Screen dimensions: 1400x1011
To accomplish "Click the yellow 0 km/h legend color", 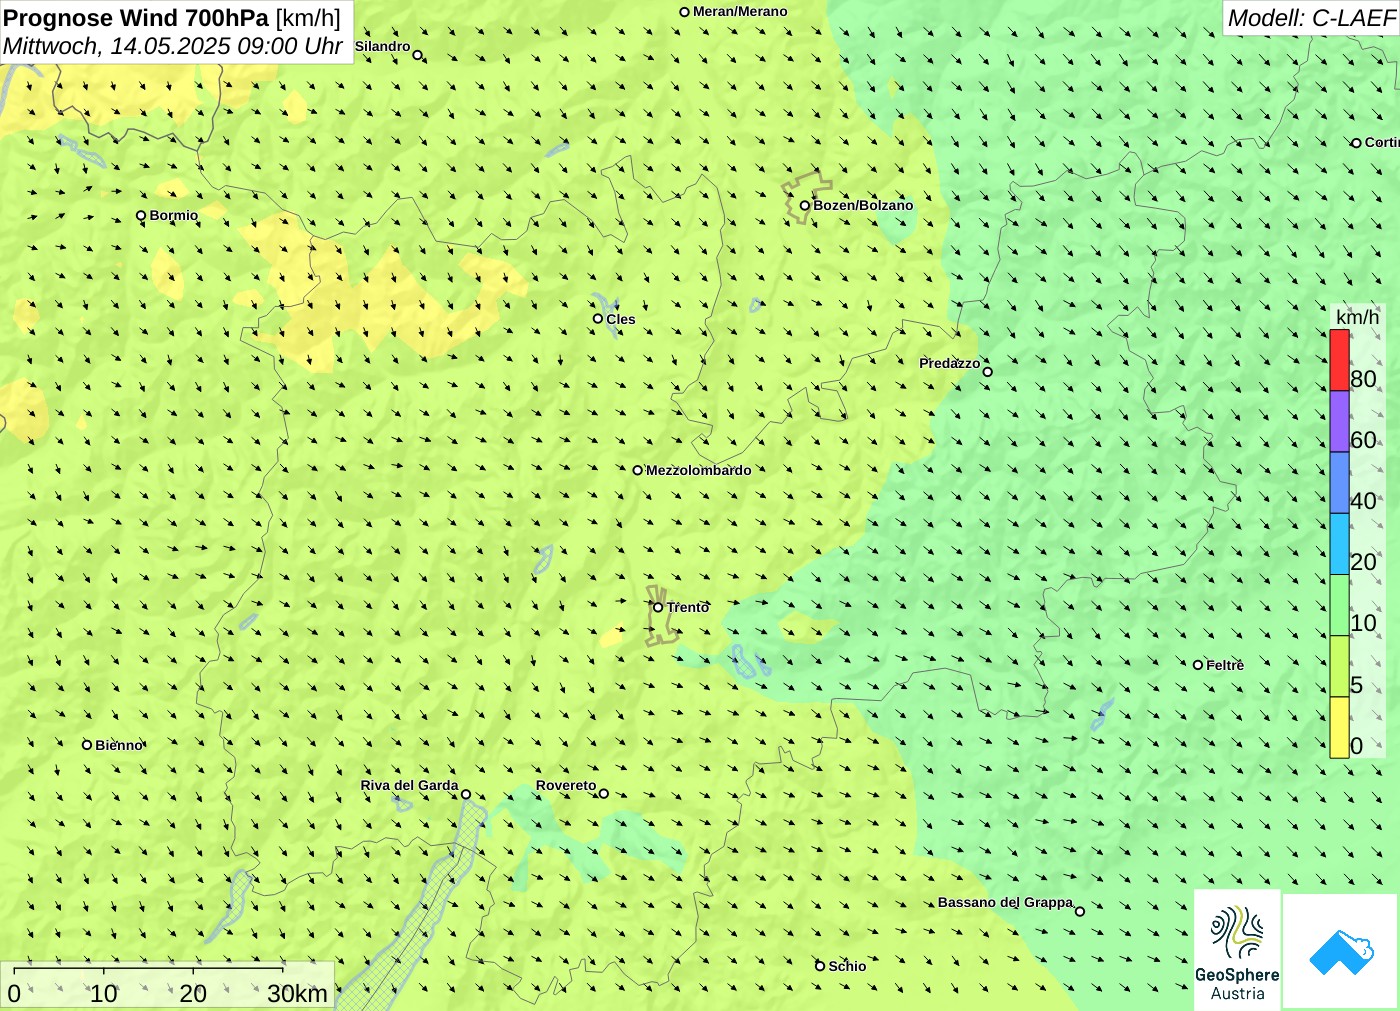I will tap(1339, 727).
